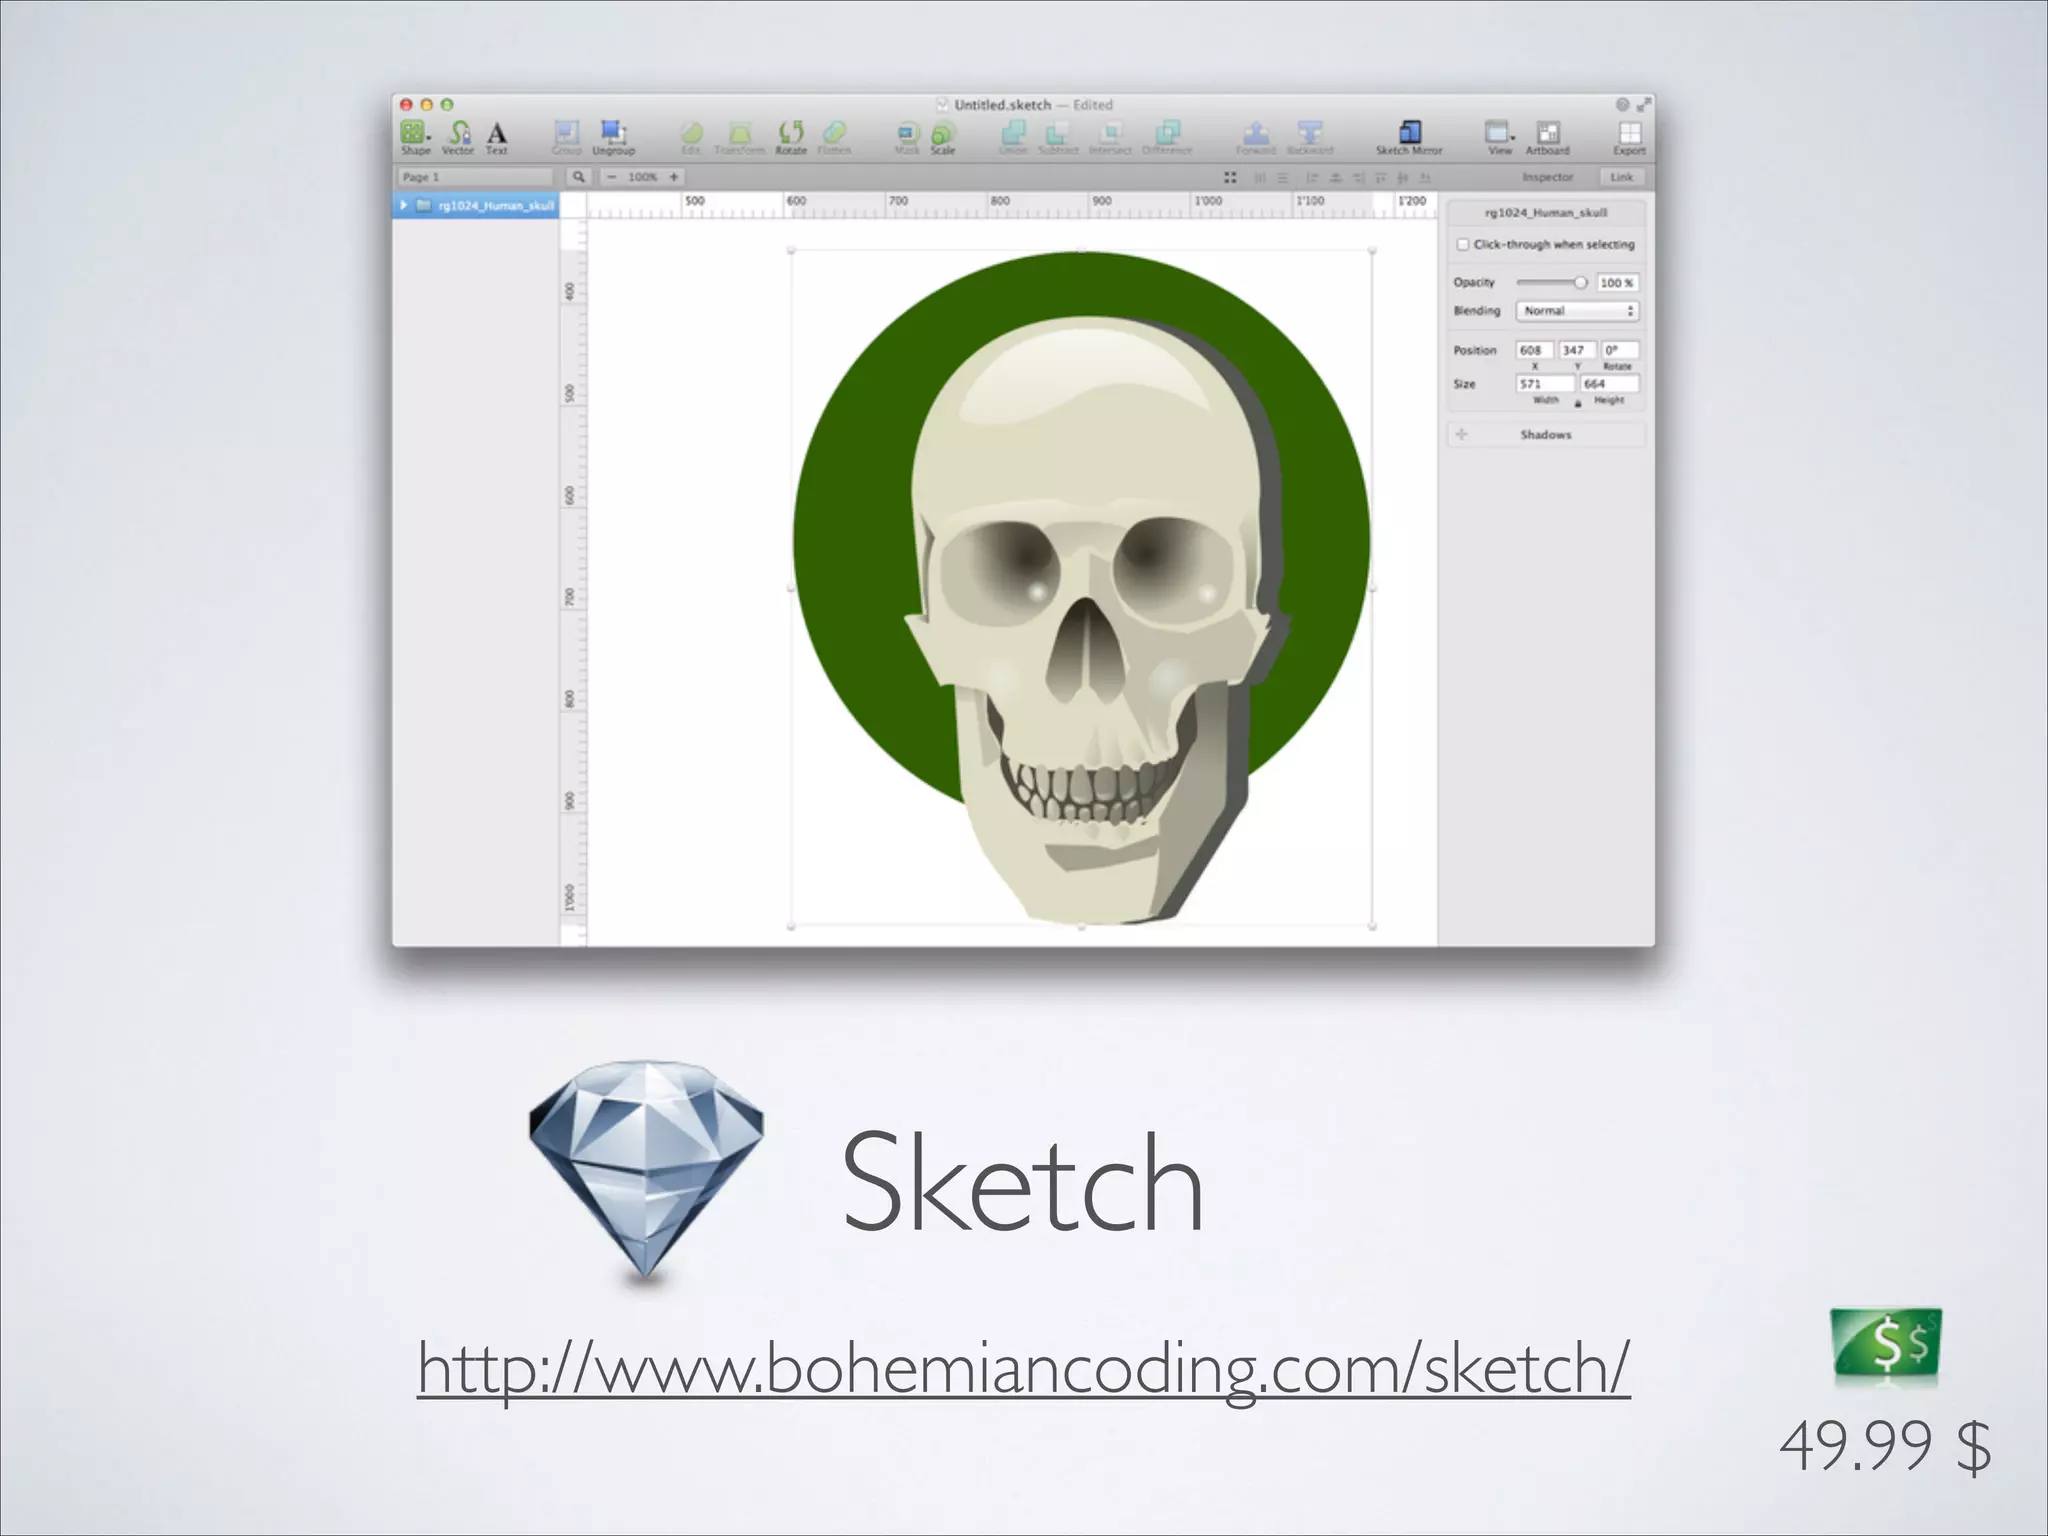Click the Export toolbar icon
The width and height of the screenshot is (2048, 1536).
[x=1629, y=137]
